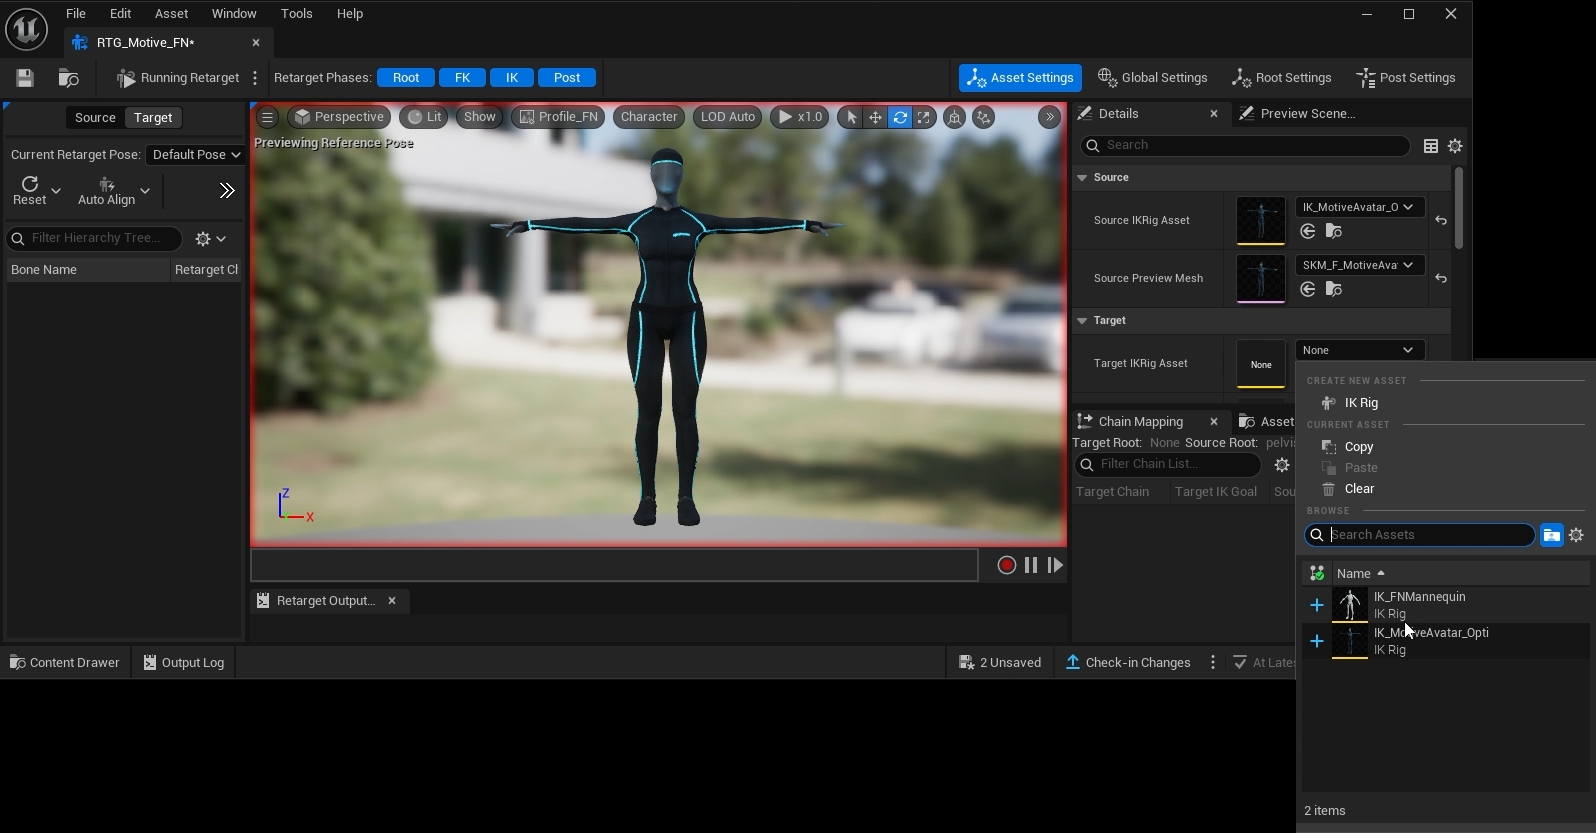The height and width of the screenshot is (833, 1596).
Task: Reset Source IKRig Asset to default arrow
Action: pyautogui.click(x=1441, y=220)
